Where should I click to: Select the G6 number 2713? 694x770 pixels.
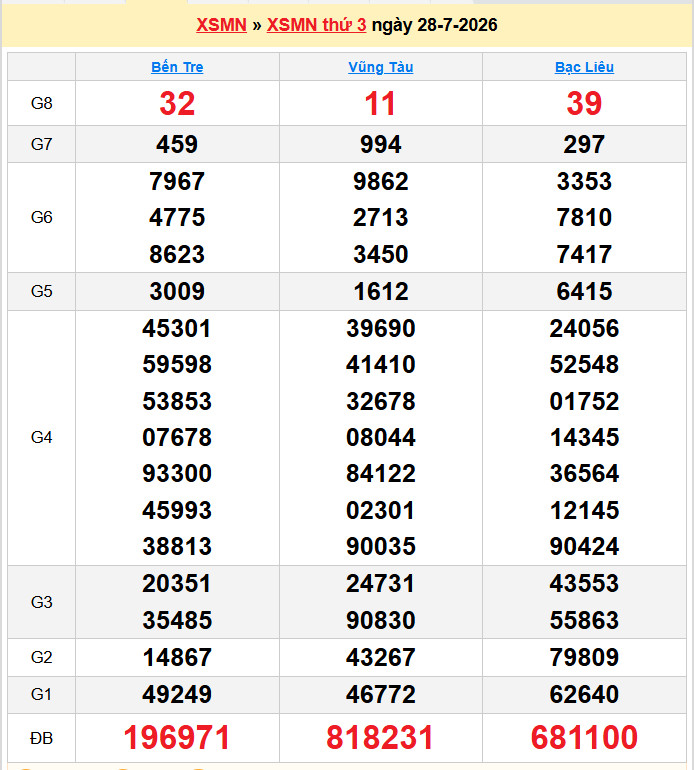click(x=381, y=217)
